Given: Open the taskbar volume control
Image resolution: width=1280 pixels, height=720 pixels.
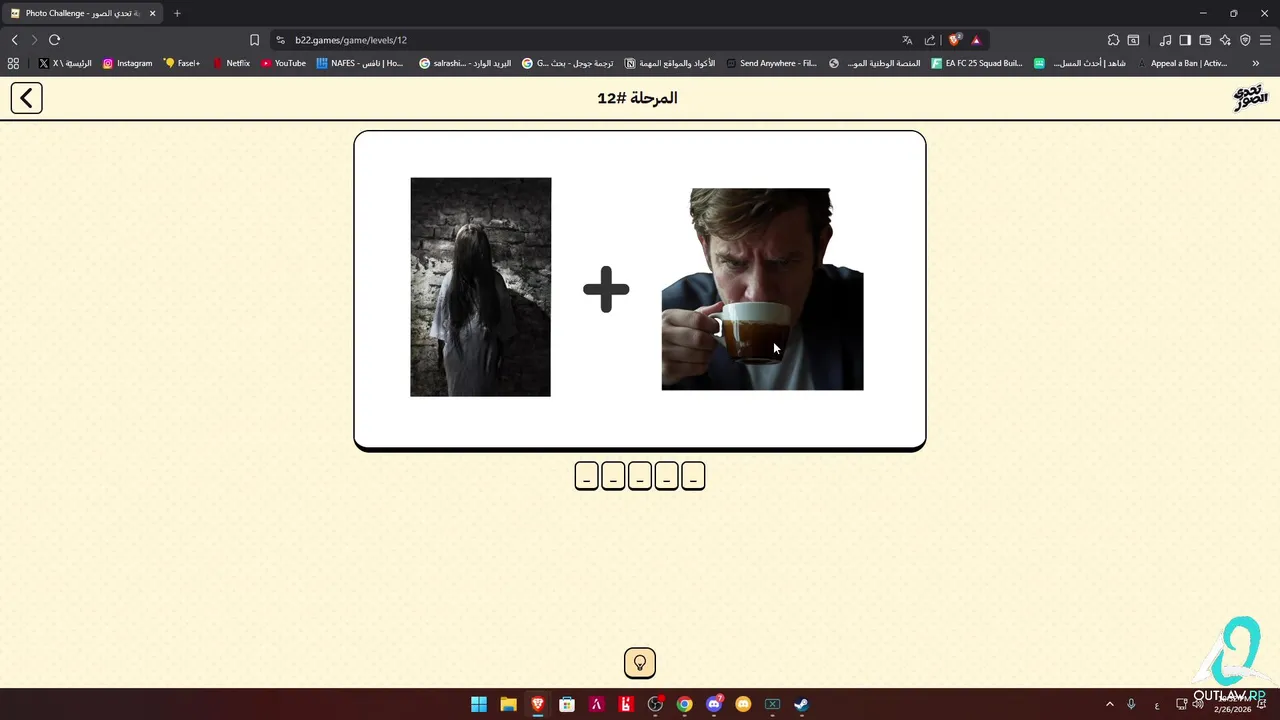Looking at the screenshot, I should 1198,704.
